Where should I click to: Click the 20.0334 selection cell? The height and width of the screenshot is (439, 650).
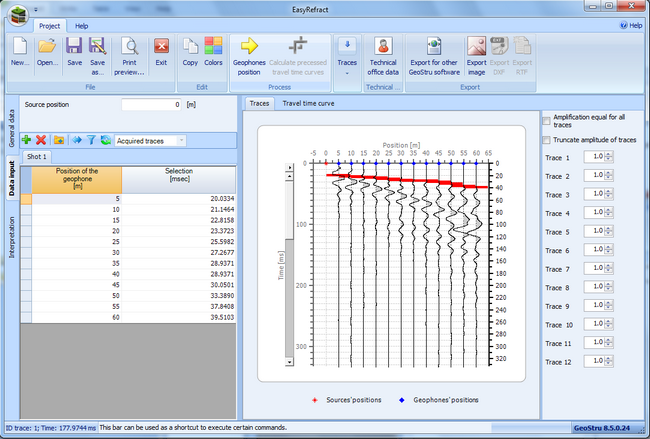point(179,199)
